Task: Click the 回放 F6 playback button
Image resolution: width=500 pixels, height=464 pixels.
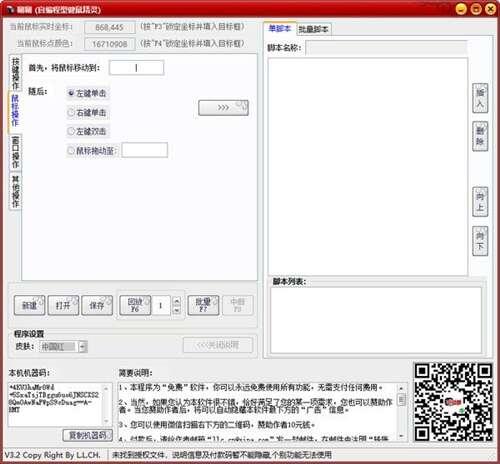Action: coord(135,305)
